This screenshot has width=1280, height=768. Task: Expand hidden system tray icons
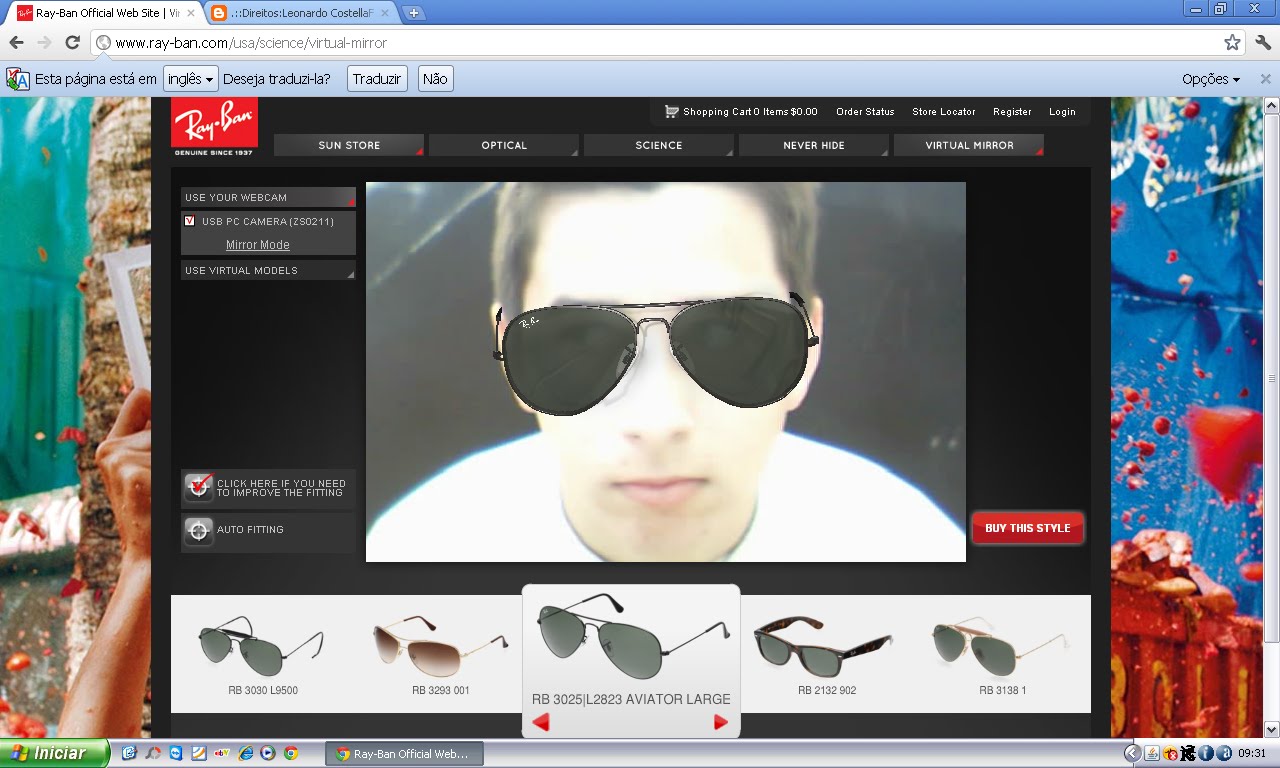[1132, 753]
